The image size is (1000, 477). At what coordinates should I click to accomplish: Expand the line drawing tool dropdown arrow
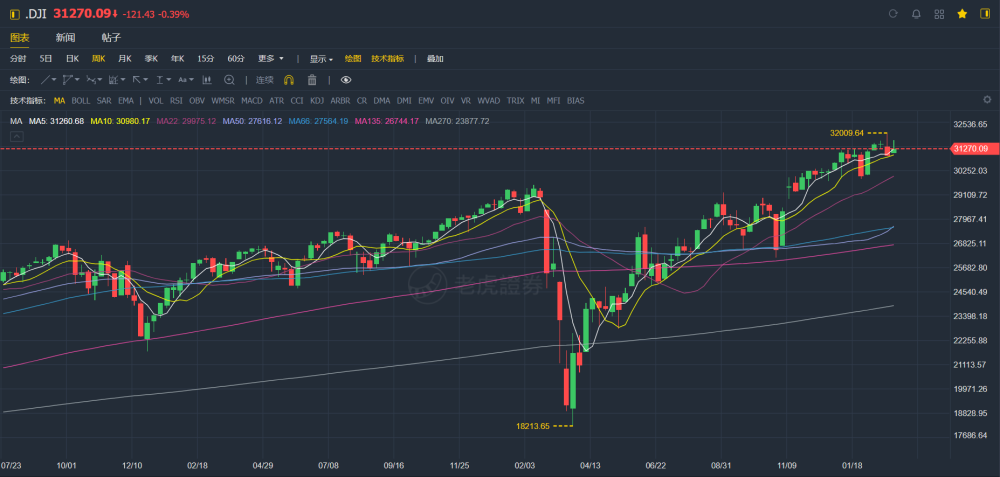[x=54, y=80]
